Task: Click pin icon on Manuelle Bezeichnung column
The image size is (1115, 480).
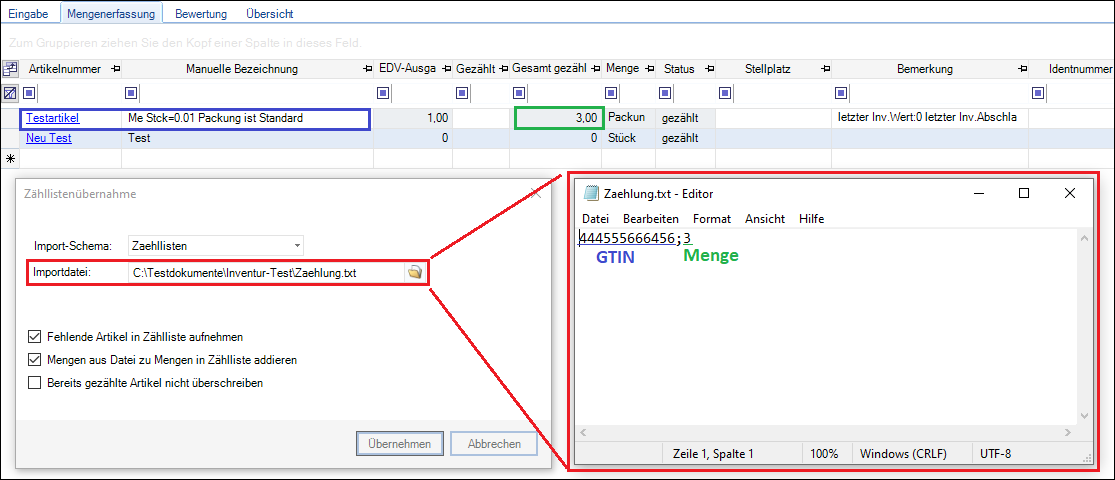Action: click(x=364, y=69)
